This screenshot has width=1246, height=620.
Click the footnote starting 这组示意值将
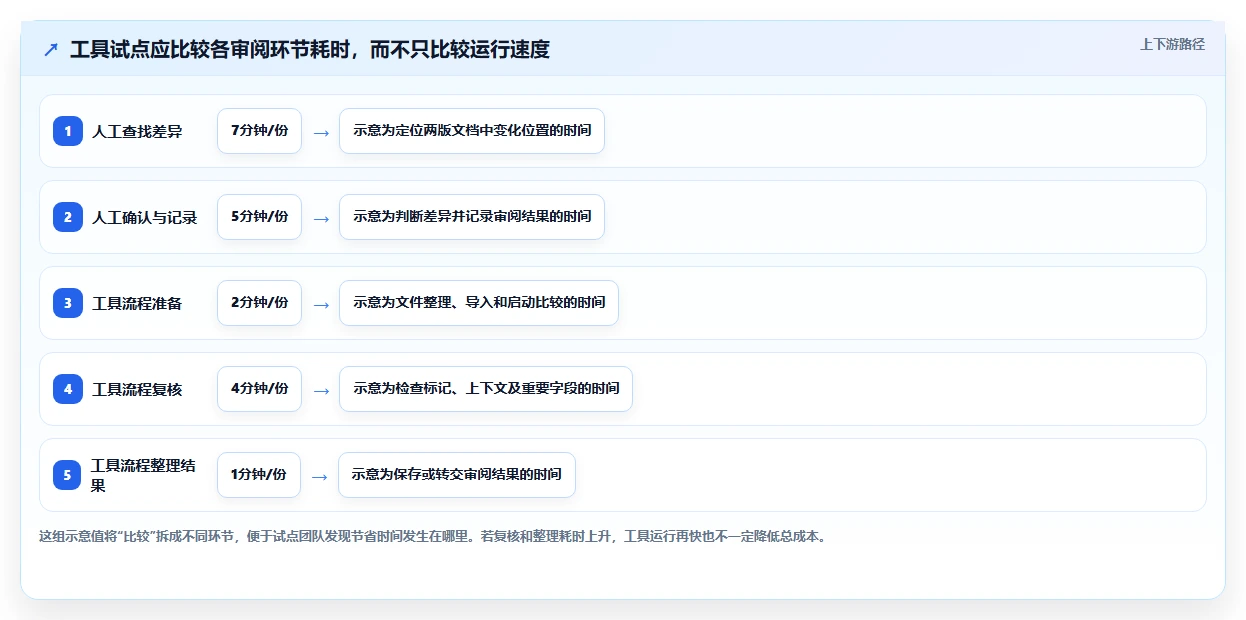pyautogui.click(x=432, y=536)
